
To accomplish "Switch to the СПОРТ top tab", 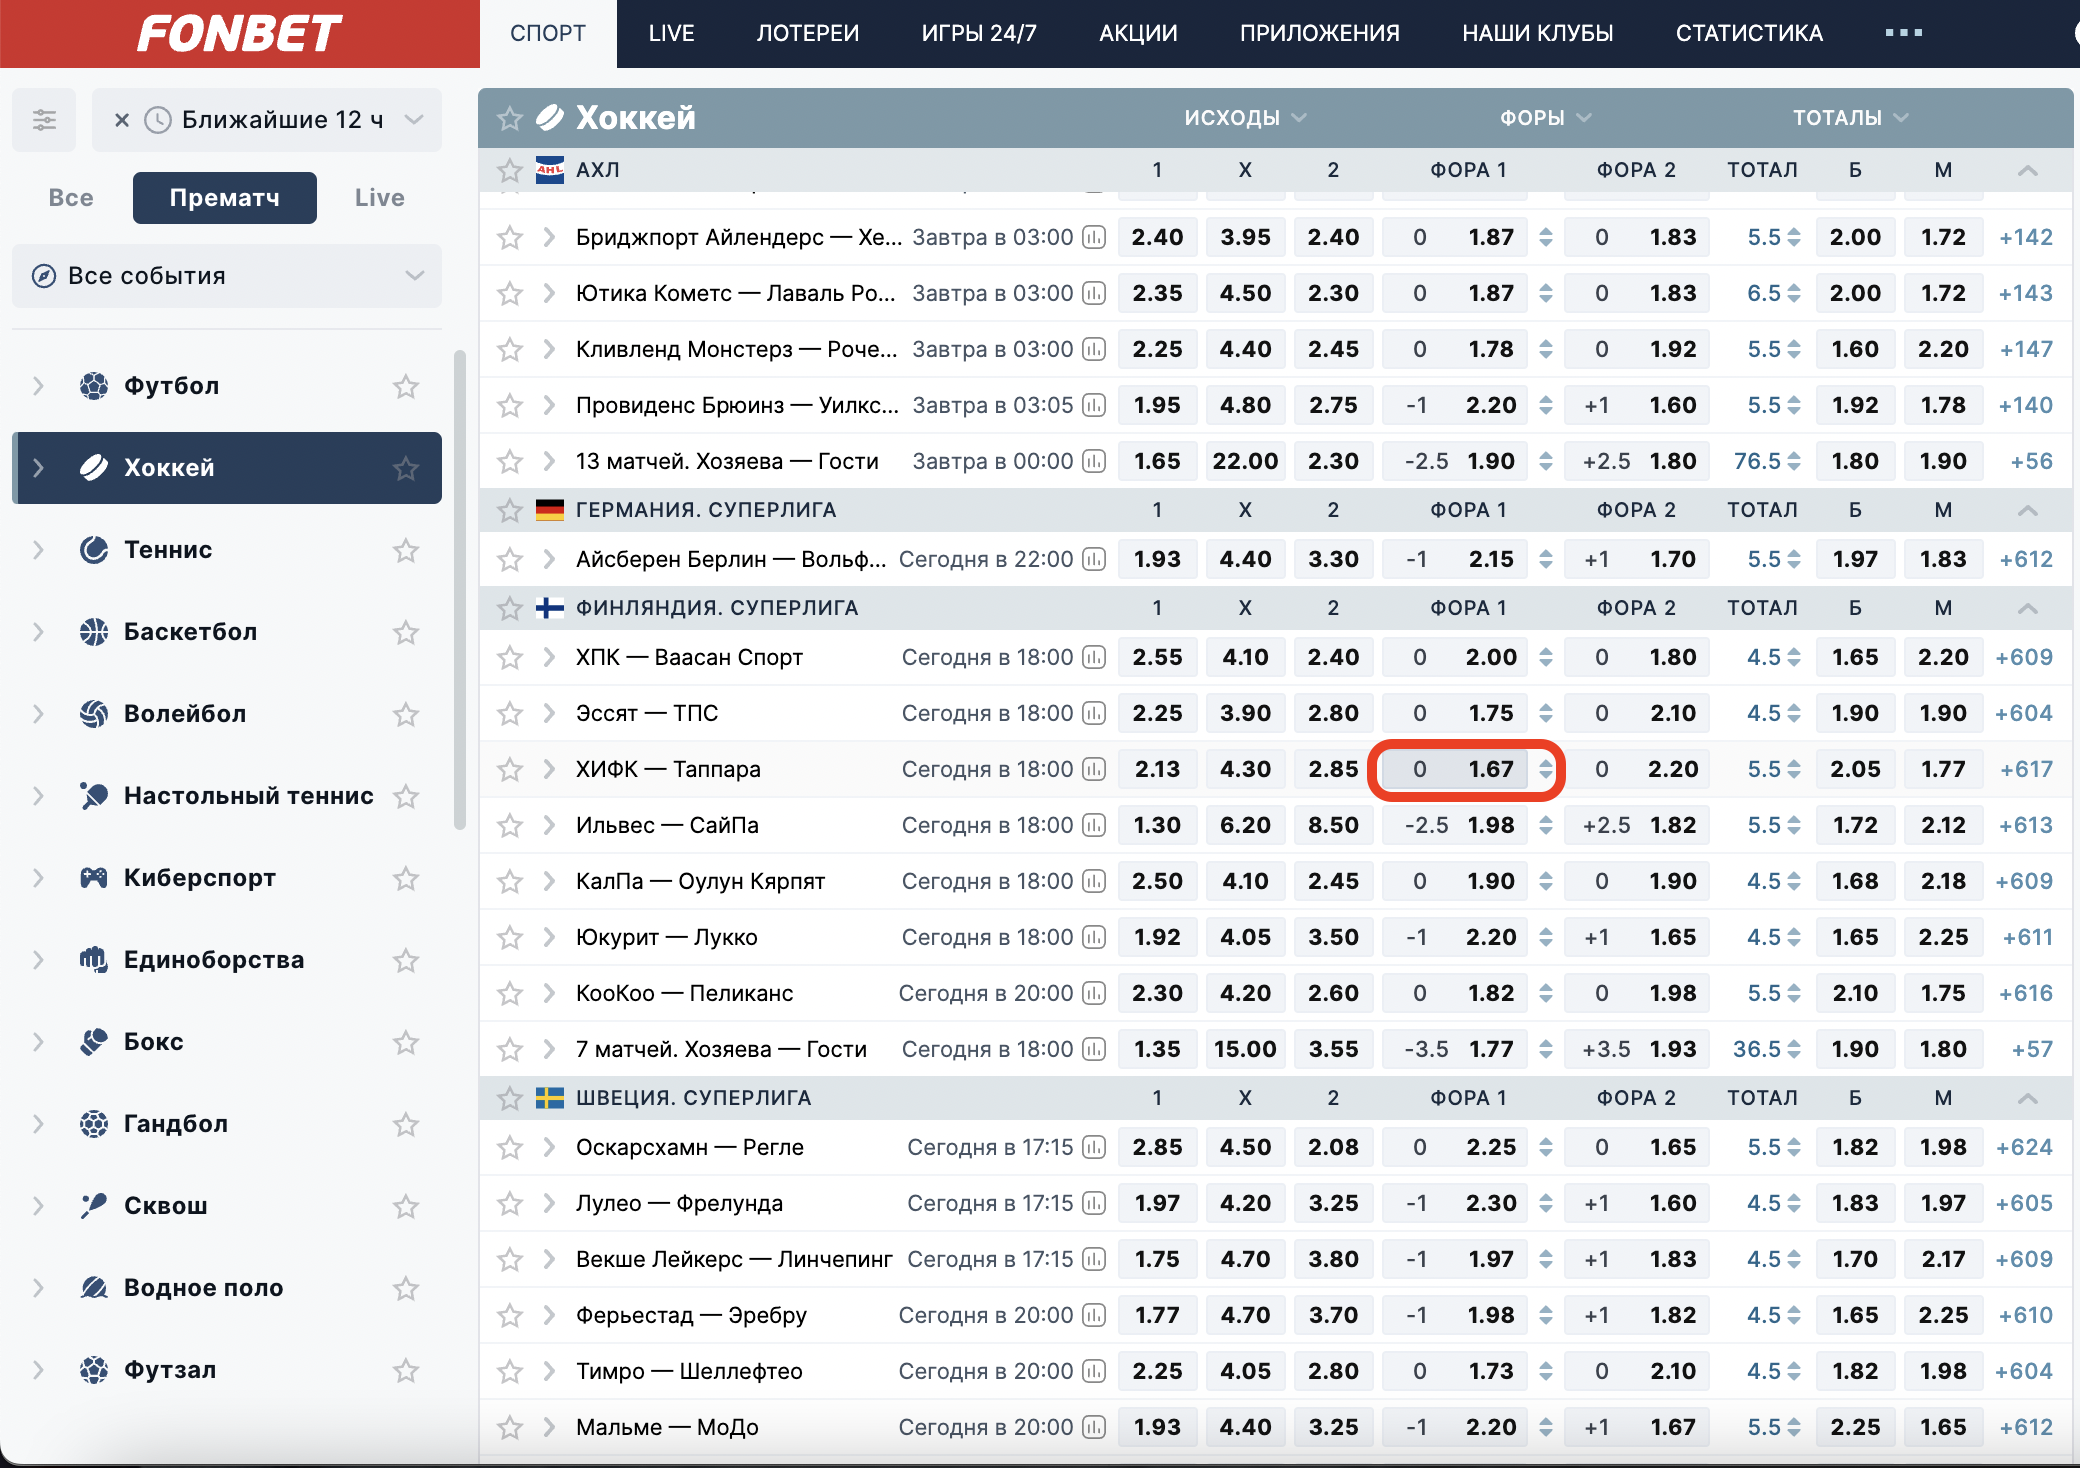I will pyautogui.click(x=548, y=33).
